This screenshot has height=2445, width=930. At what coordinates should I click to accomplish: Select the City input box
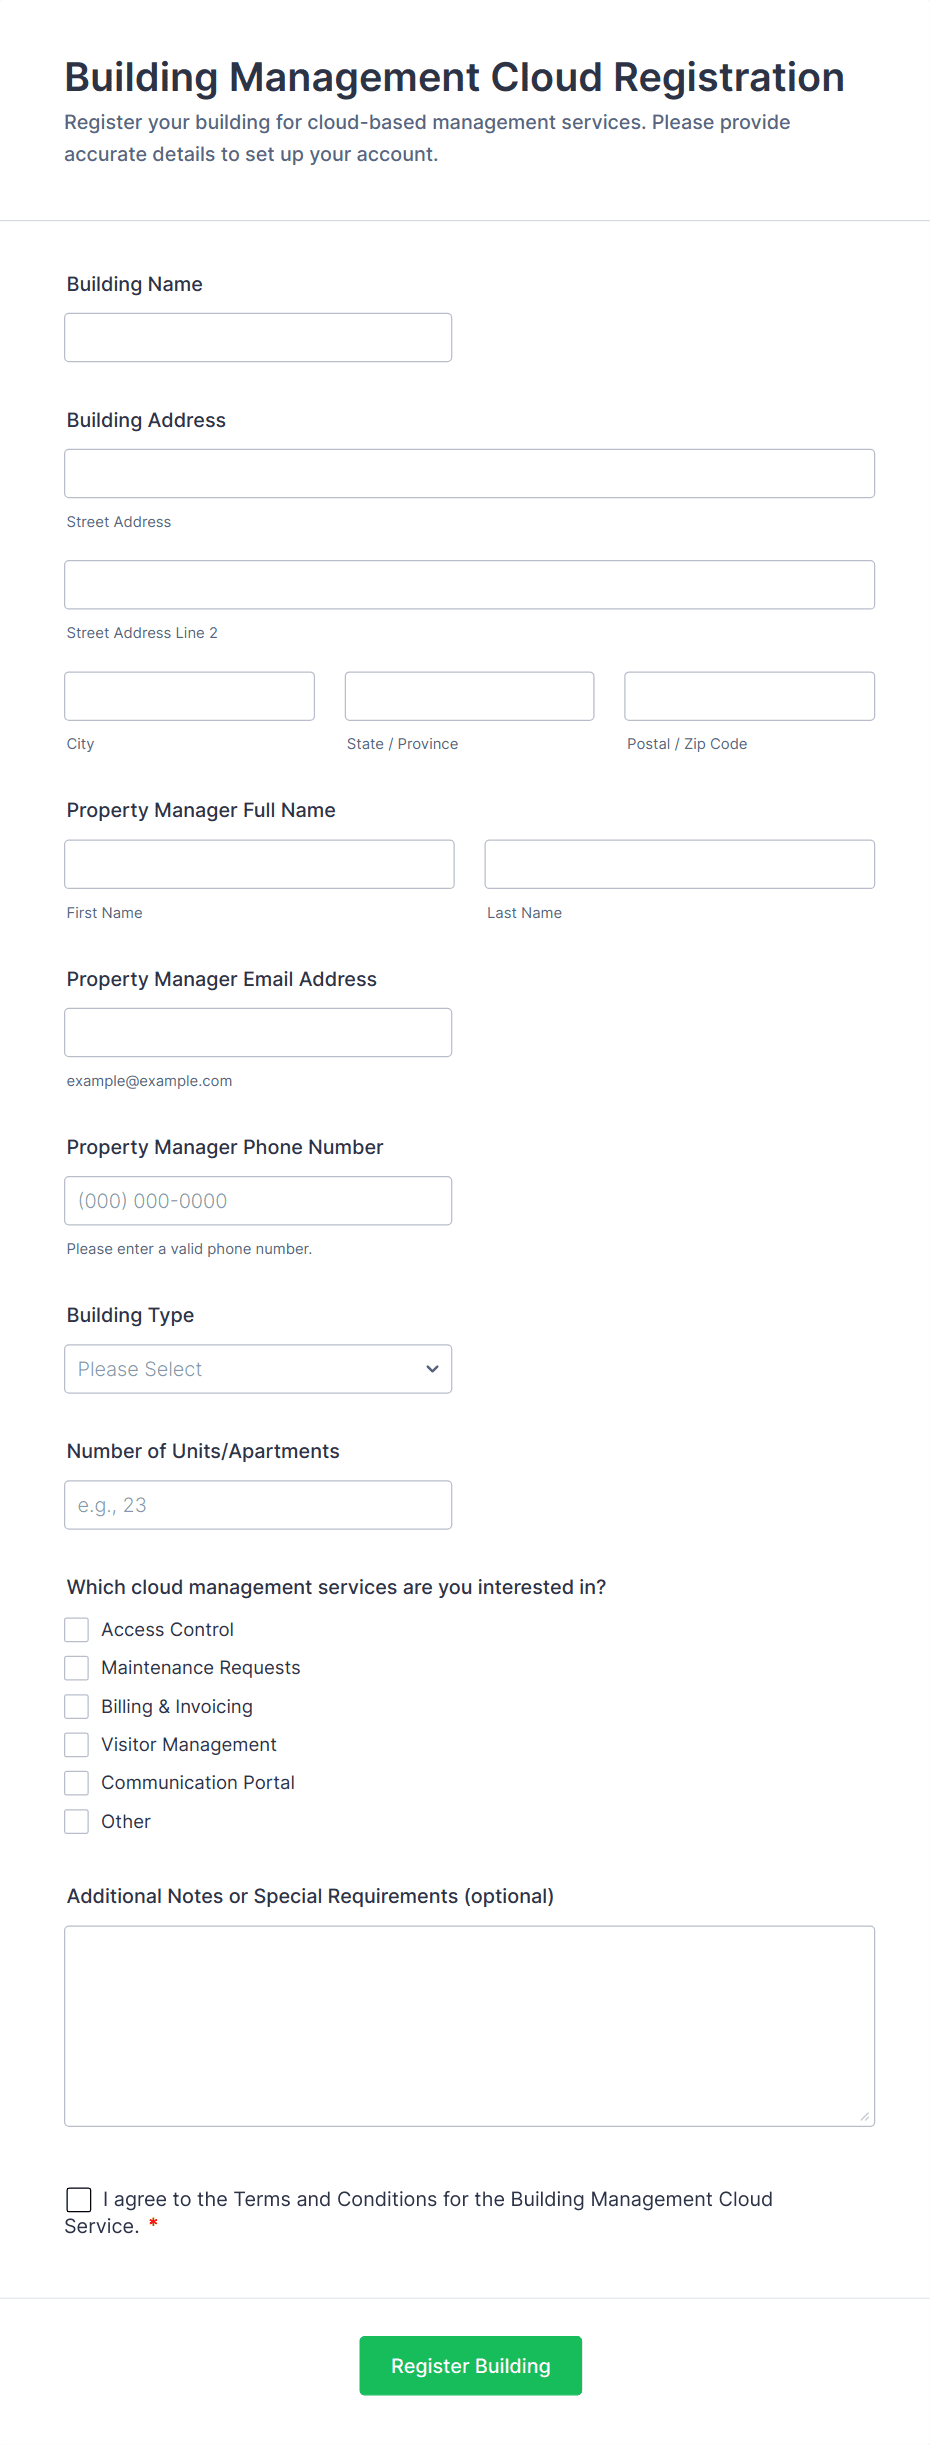(189, 696)
